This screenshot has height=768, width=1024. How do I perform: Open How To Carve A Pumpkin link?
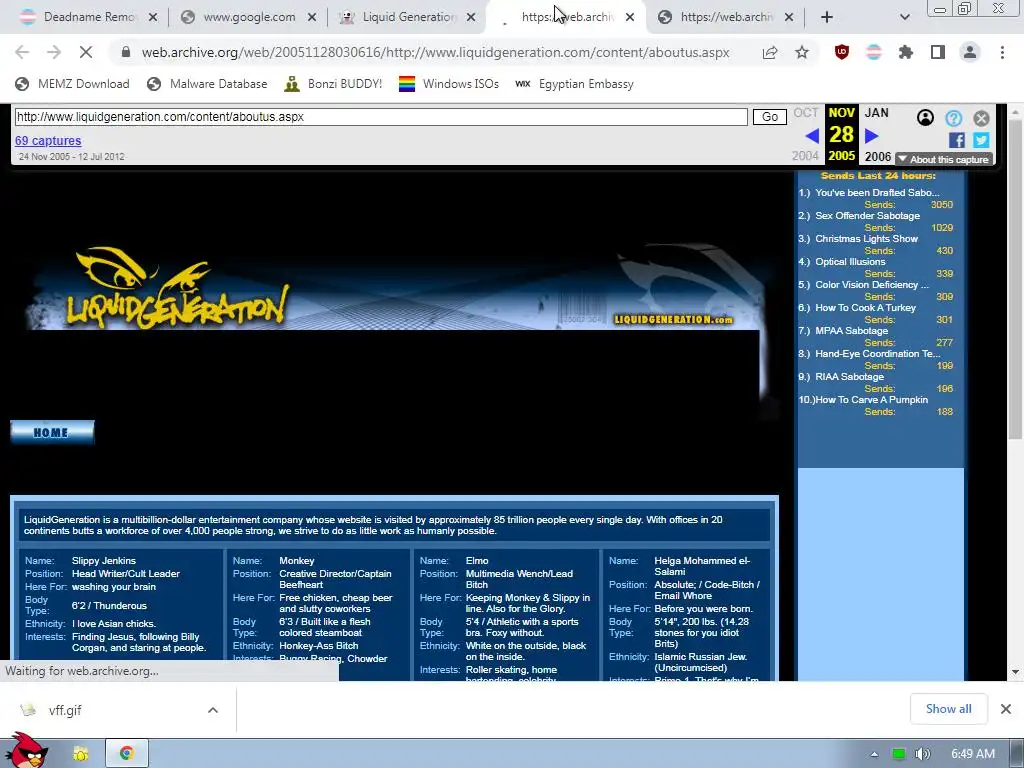871,400
